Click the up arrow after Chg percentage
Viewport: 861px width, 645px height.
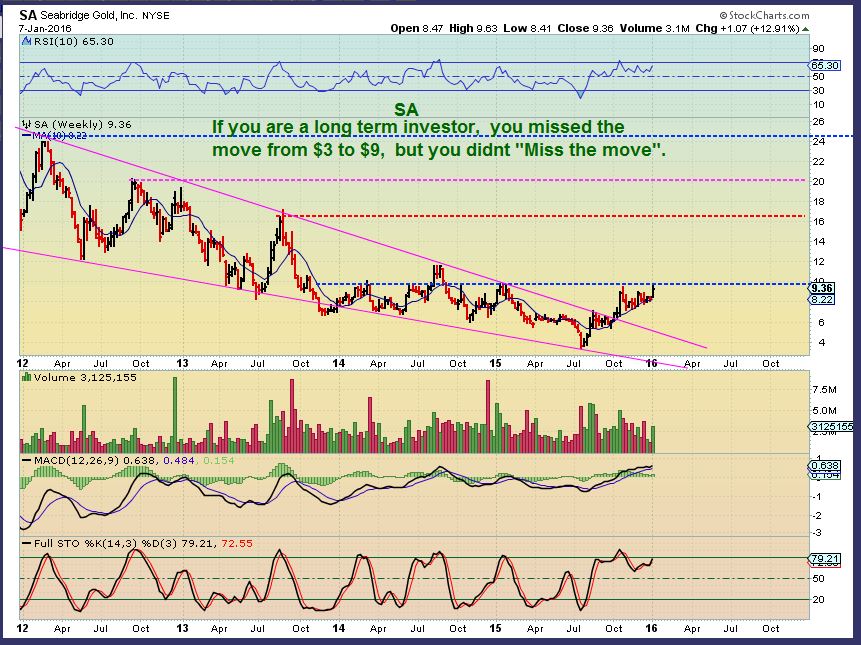[x=805, y=29]
